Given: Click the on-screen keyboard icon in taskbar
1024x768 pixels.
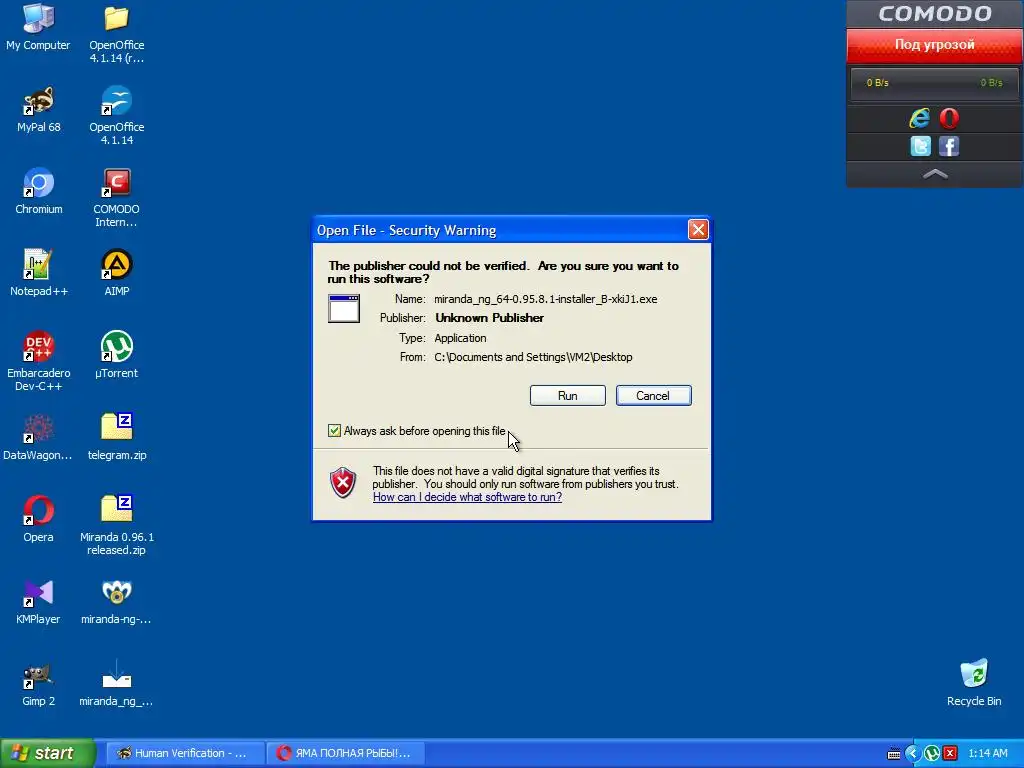Looking at the screenshot, I should (894, 754).
